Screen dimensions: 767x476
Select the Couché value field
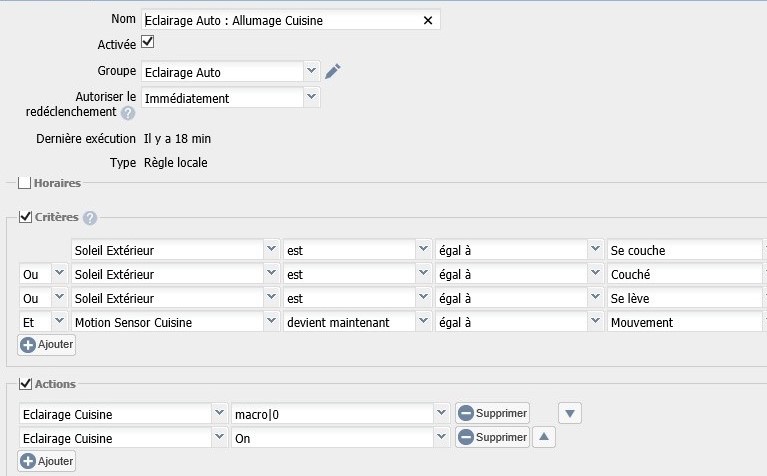[x=685, y=273]
